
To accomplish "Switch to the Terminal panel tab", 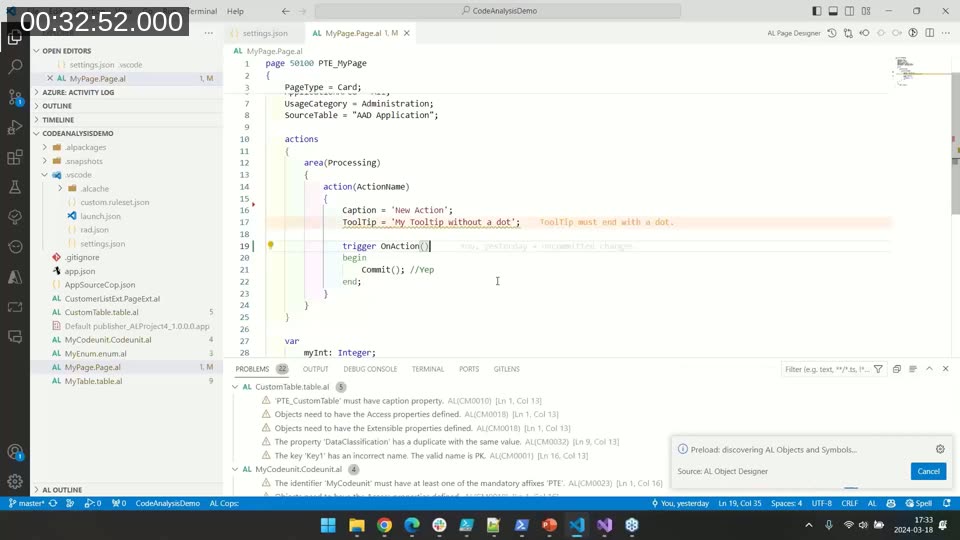I will [x=427, y=369].
